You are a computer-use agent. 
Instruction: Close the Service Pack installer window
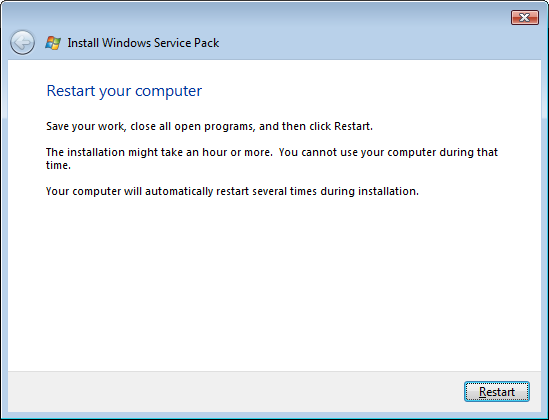(x=524, y=18)
